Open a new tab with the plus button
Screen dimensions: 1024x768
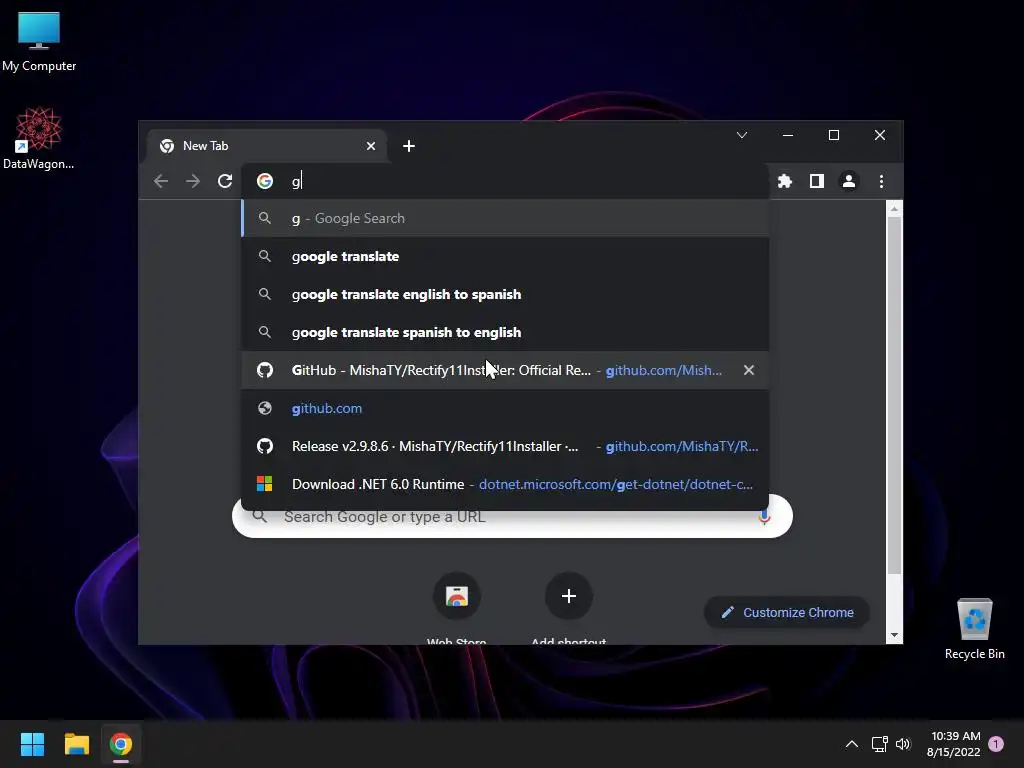(x=409, y=146)
